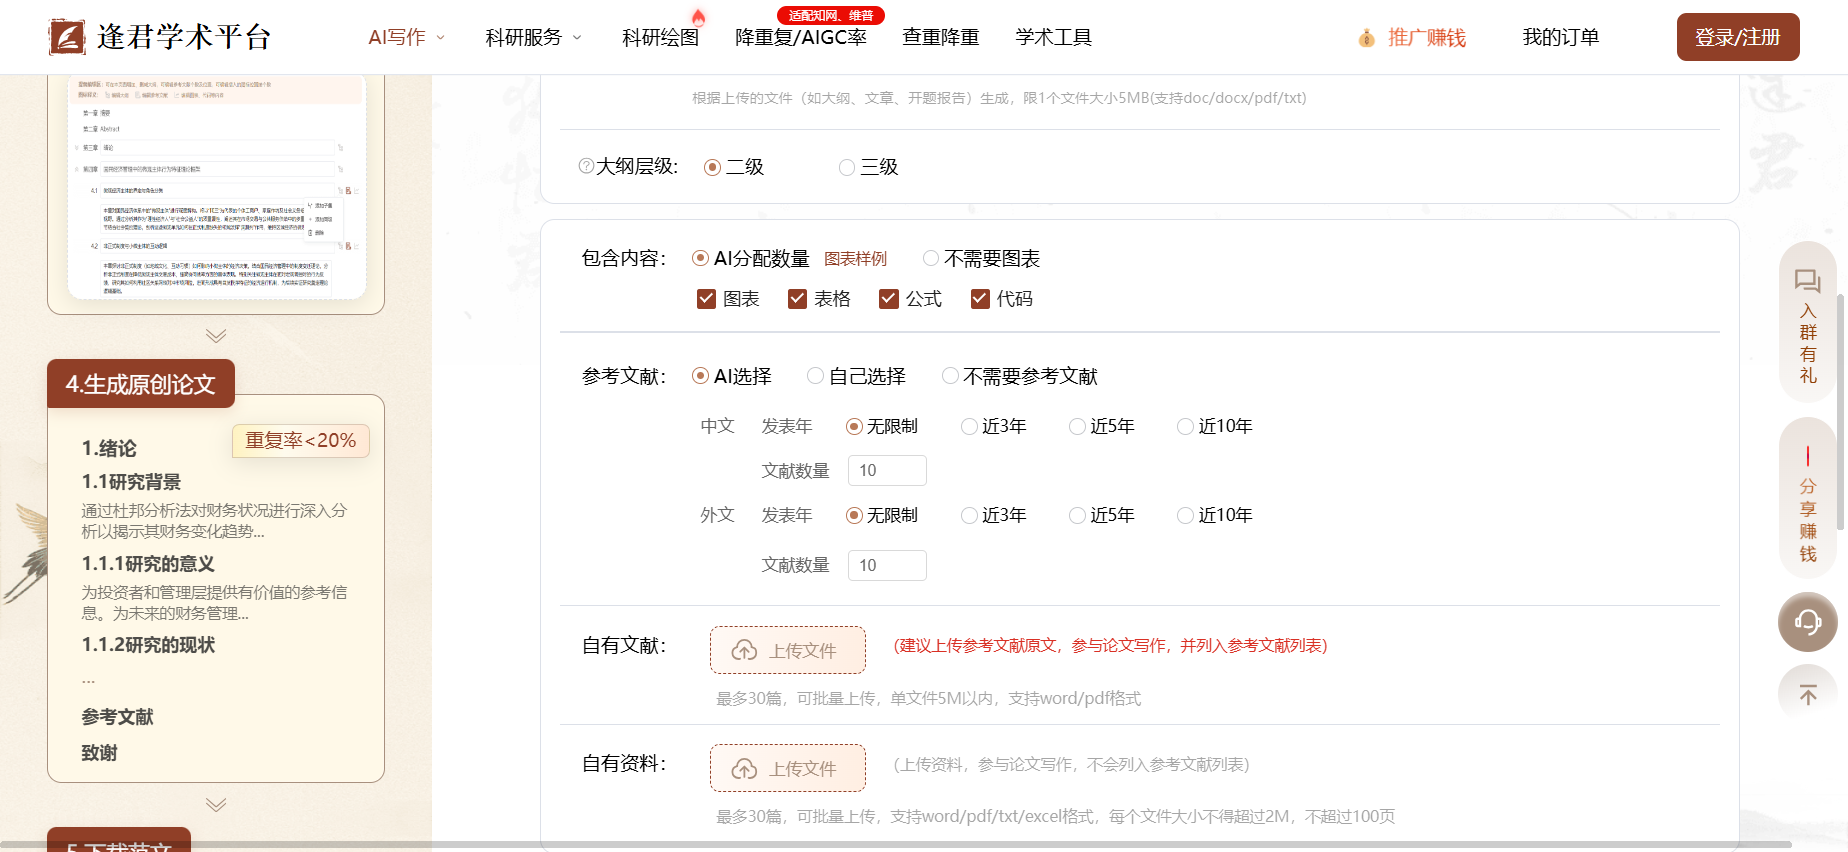This screenshot has width=1848, height=852.
Task: Click the cloud upload icon in 自有资料 row
Action: (744, 769)
